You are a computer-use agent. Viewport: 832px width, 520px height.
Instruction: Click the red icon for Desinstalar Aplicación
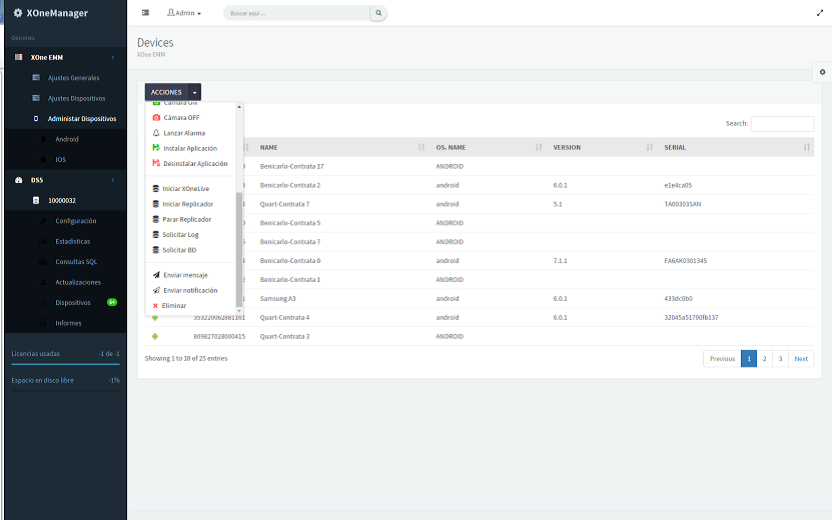tap(156, 163)
